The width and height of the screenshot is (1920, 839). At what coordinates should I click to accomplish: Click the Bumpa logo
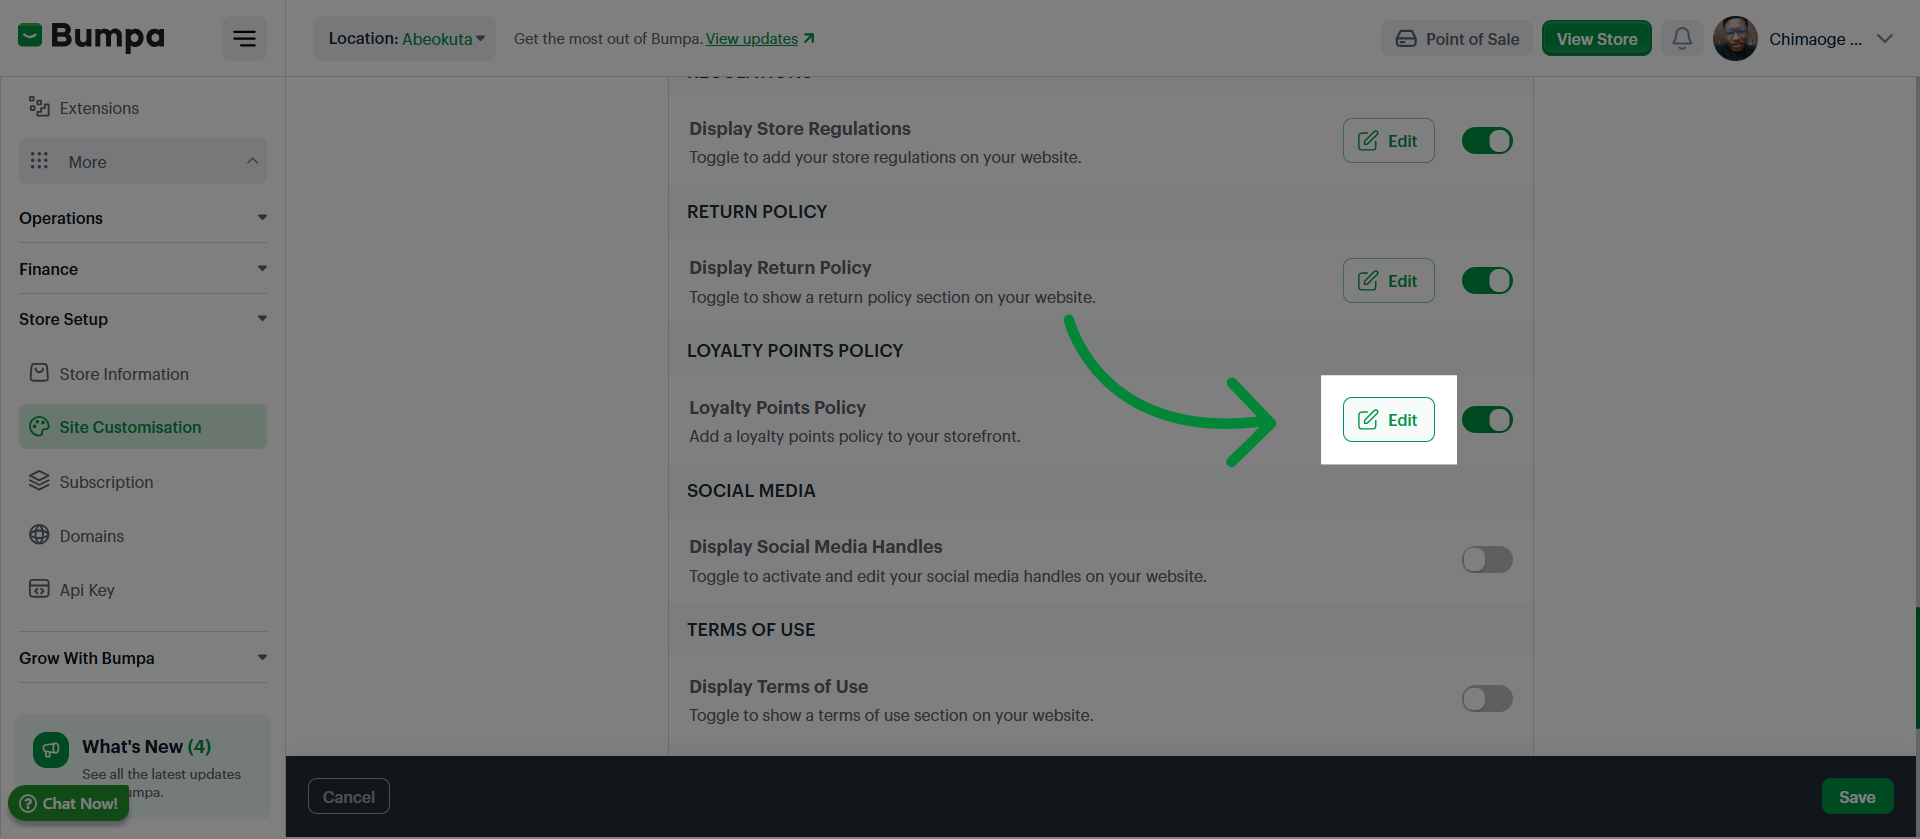click(x=91, y=37)
